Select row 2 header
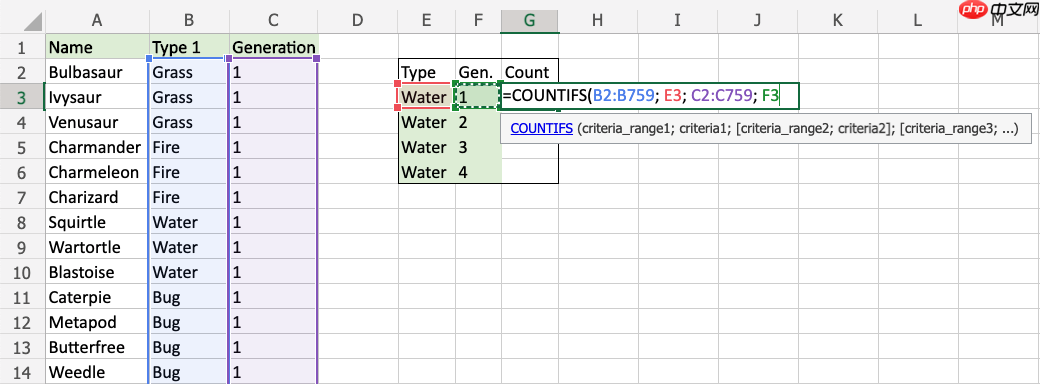Screen dimensions: 1040x384 click(21, 72)
